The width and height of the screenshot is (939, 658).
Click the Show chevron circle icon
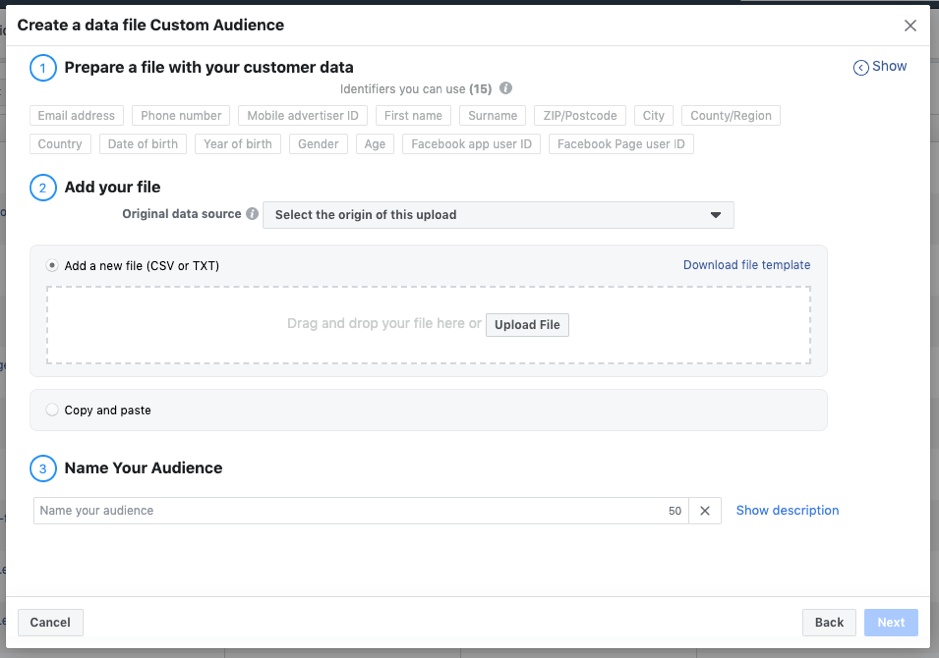click(860, 68)
